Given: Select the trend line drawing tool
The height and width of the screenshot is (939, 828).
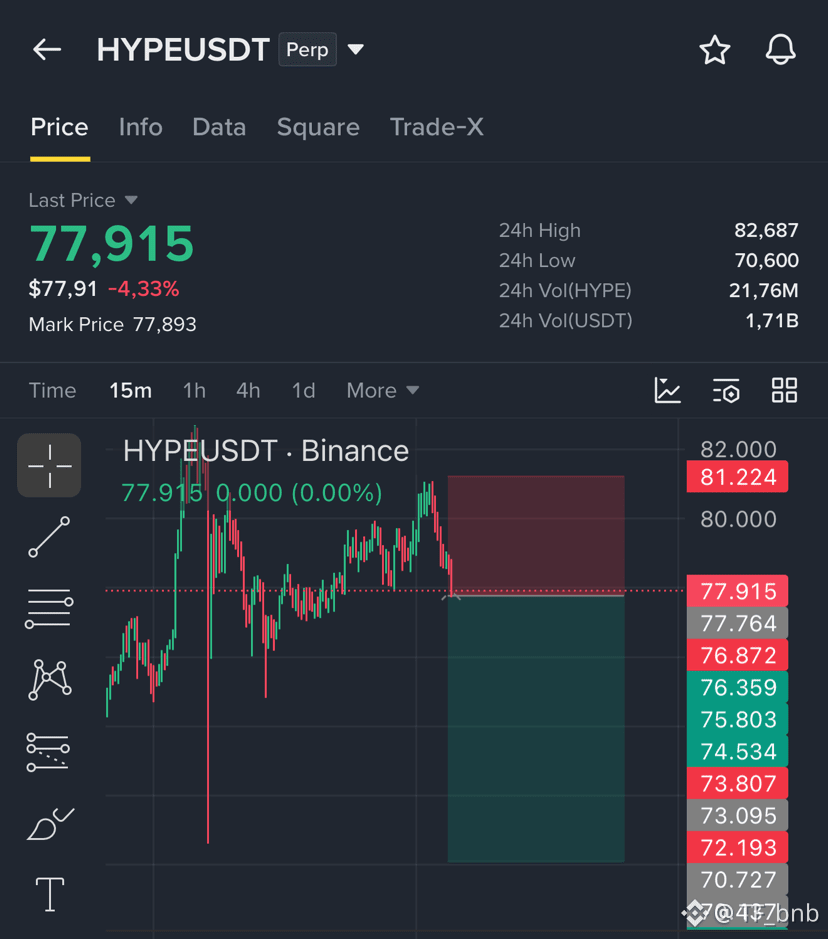Looking at the screenshot, I should [49, 537].
